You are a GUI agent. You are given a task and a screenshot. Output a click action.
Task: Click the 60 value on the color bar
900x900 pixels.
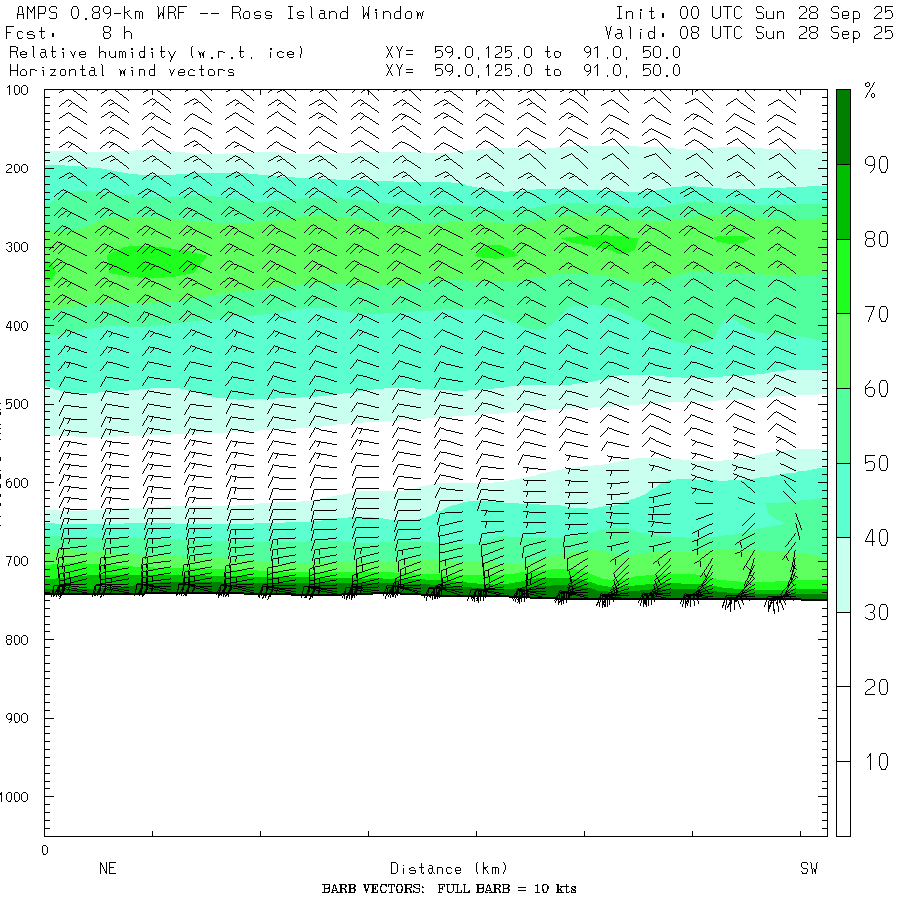pos(876,389)
